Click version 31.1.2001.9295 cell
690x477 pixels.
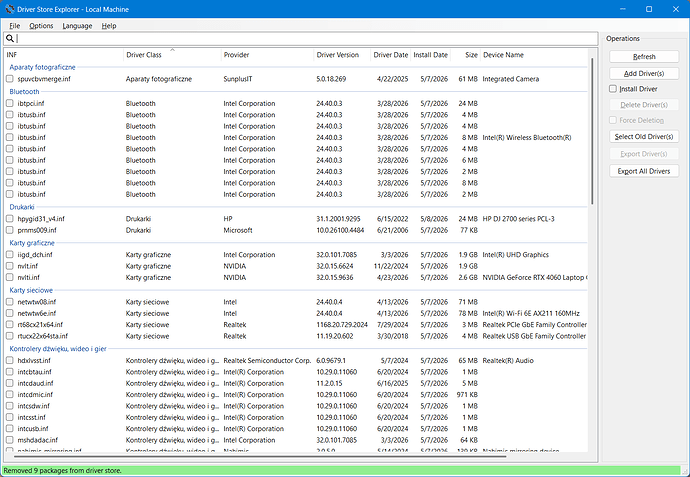[x=338, y=219]
